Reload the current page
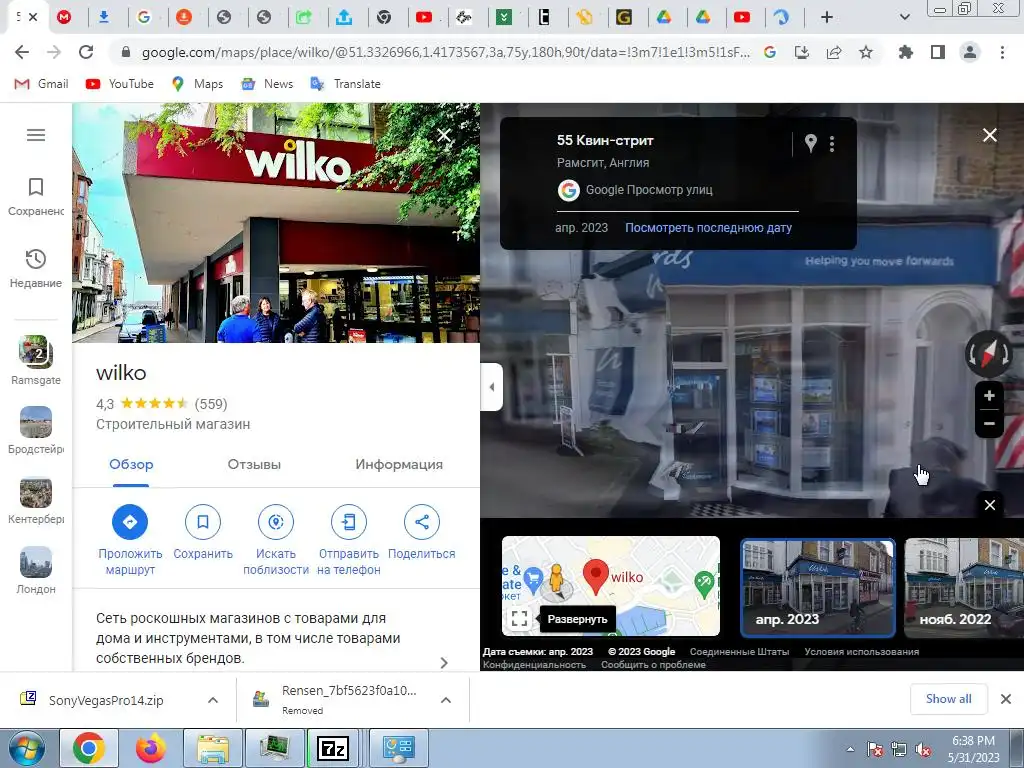1024x768 pixels. point(86,52)
